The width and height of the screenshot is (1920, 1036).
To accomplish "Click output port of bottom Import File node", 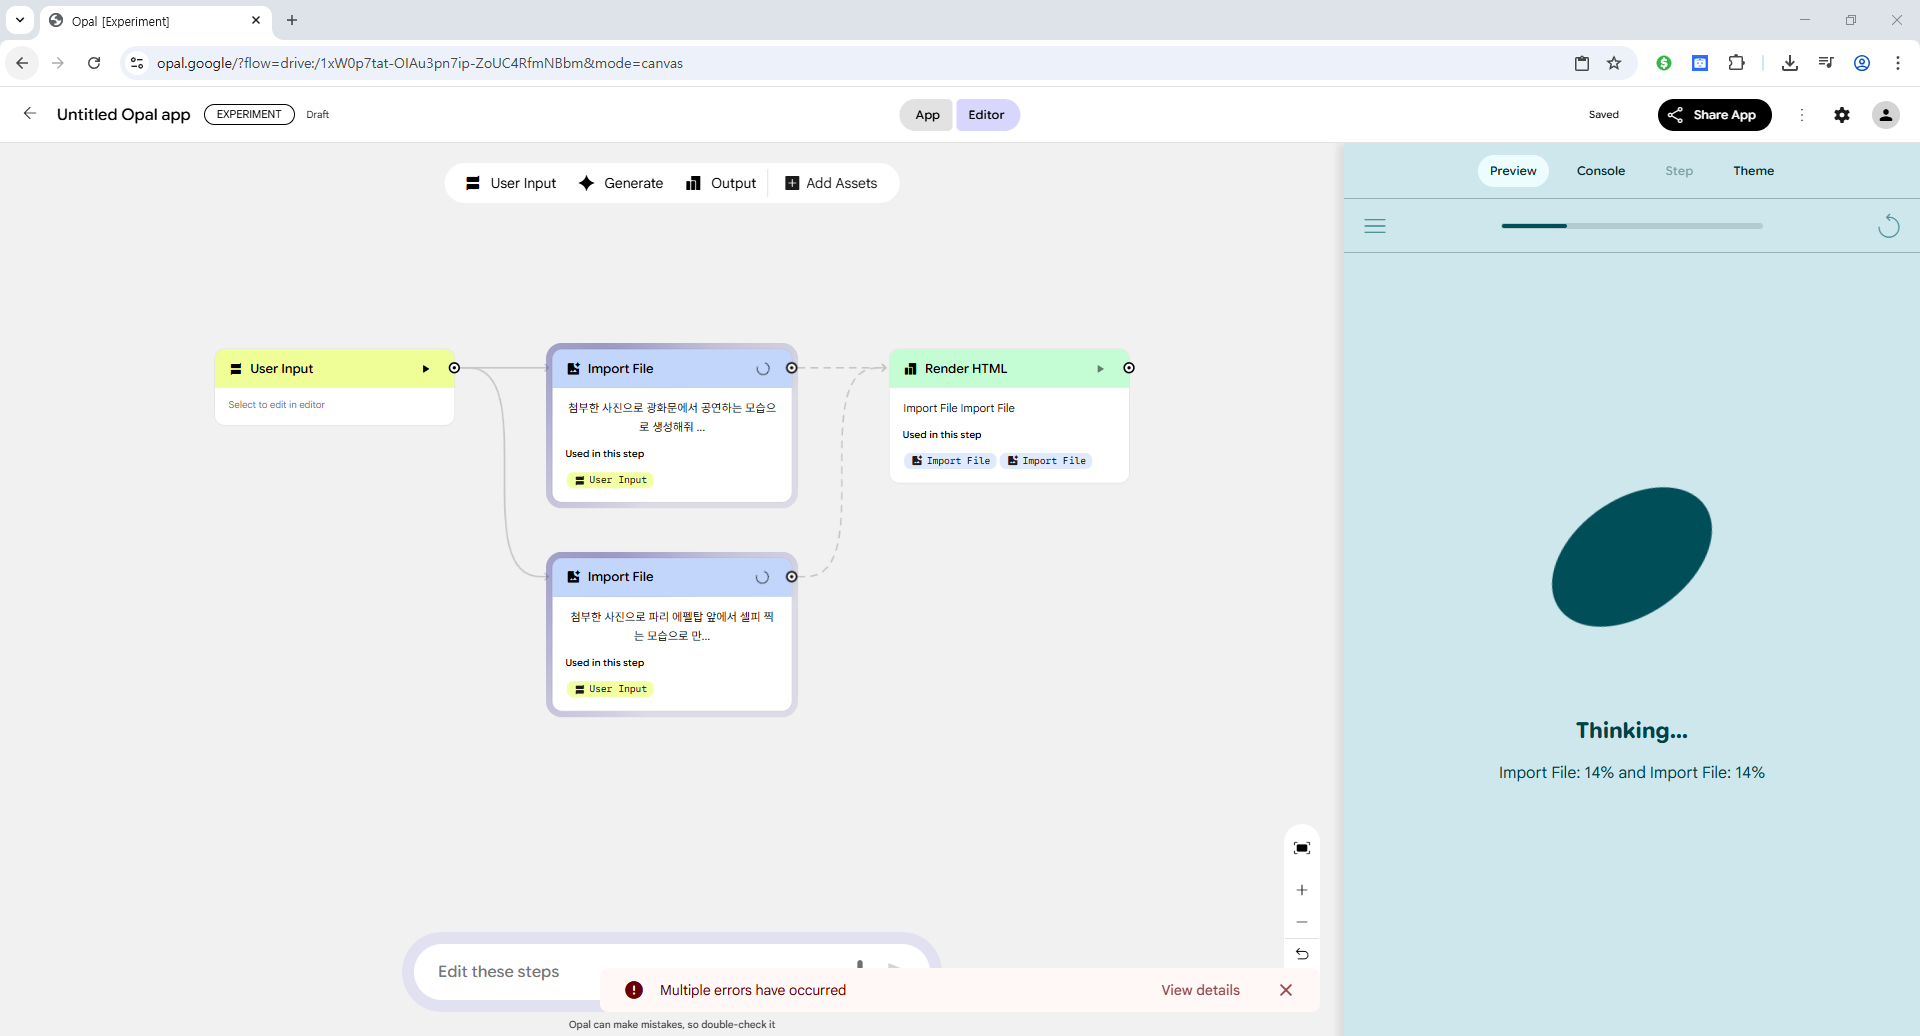I will (792, 577).
